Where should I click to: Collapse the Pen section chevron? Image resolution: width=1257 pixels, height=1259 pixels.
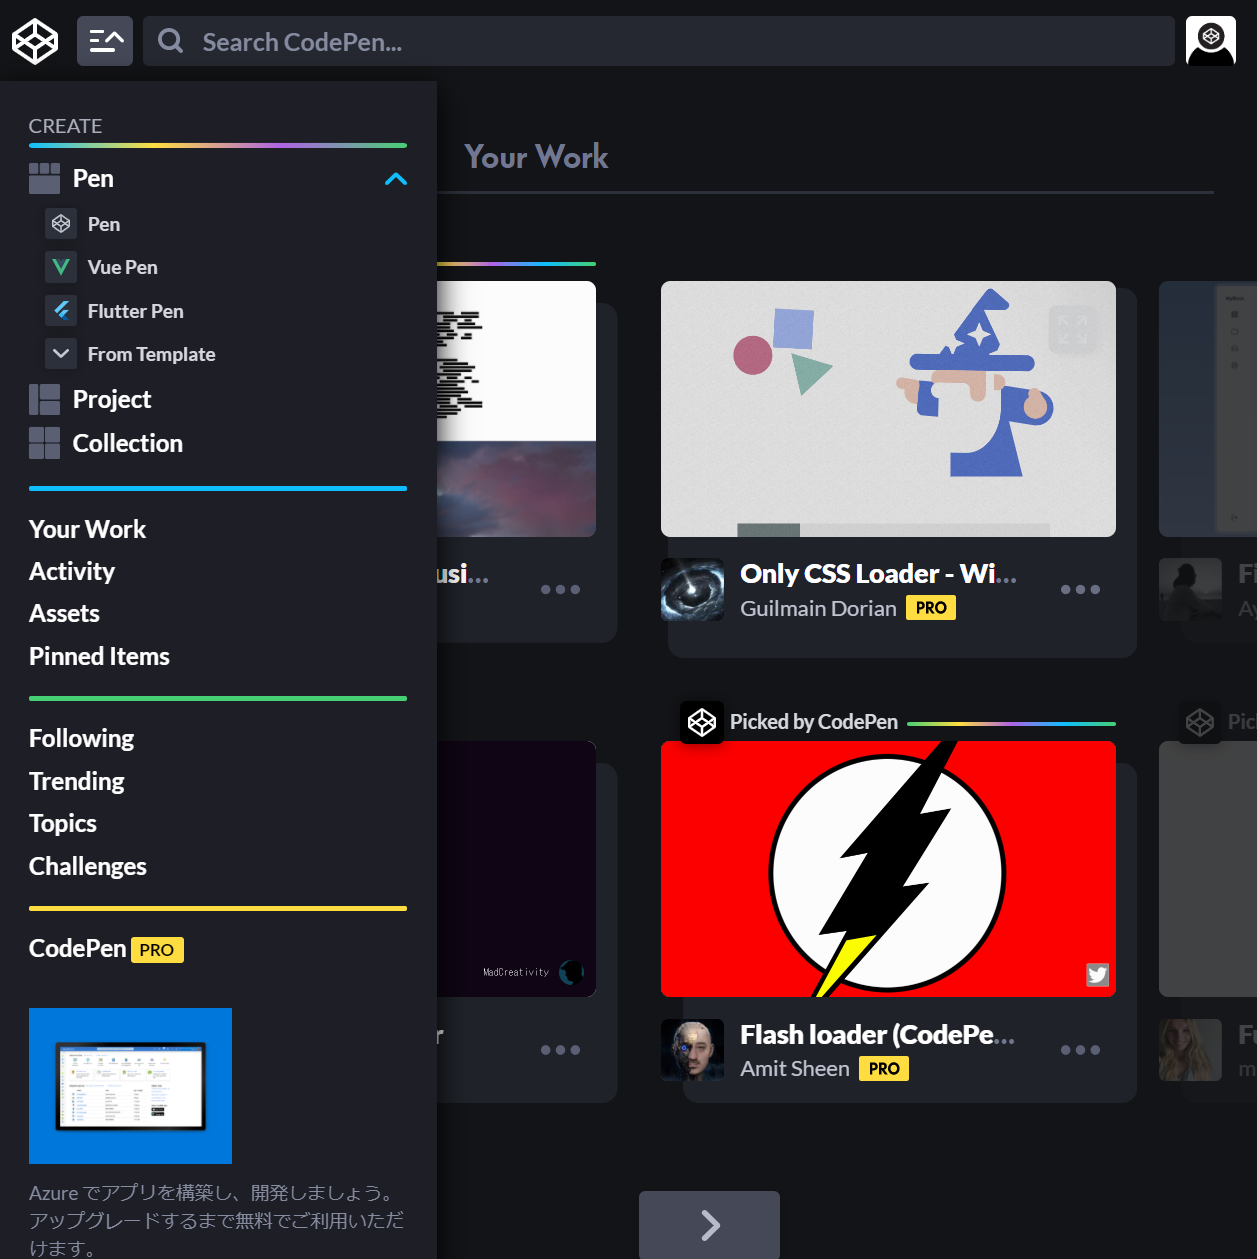396,179
